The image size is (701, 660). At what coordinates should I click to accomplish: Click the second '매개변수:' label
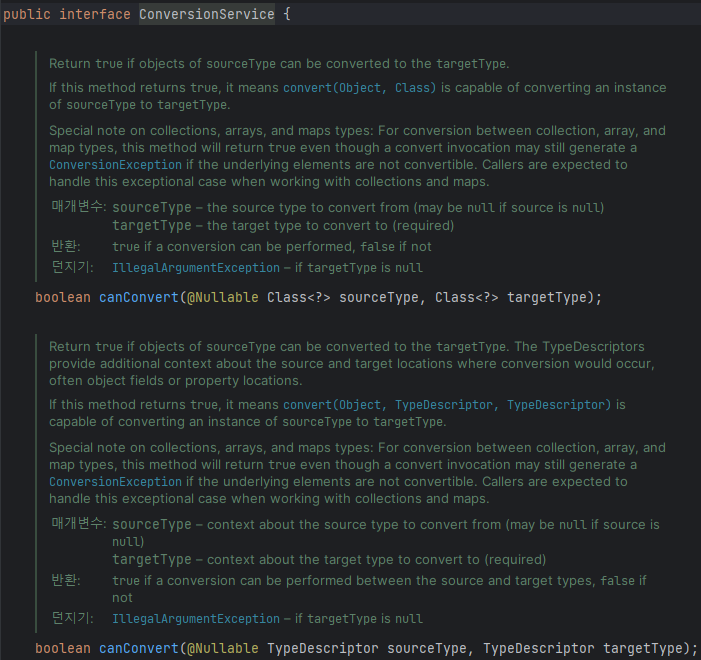(79, 523)
